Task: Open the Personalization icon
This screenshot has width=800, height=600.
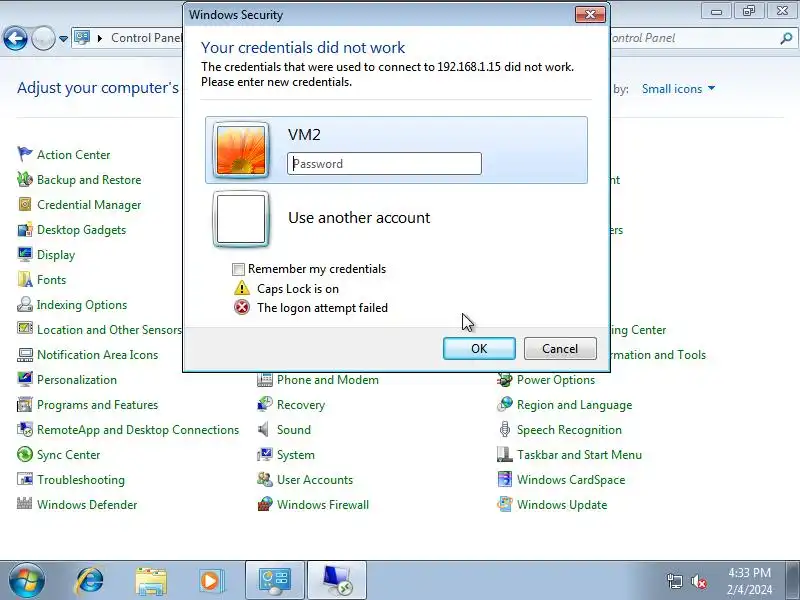Action: (x=24, y=379)
